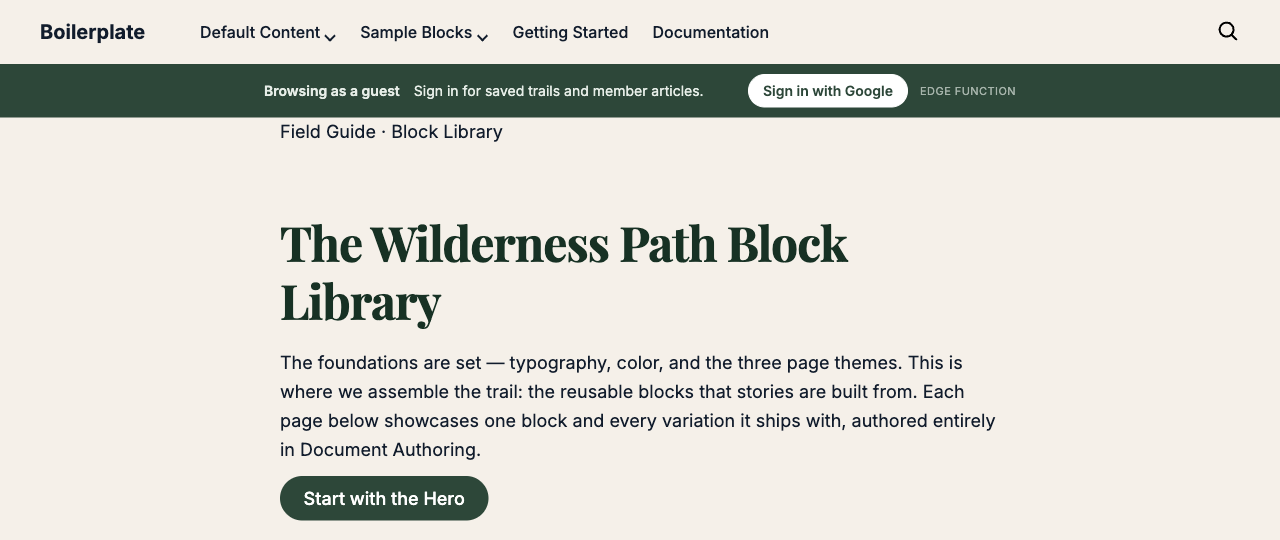Open the site search magnifier icon
This screenshot has width=1280, height=540.
click(x=1228, y=31)
